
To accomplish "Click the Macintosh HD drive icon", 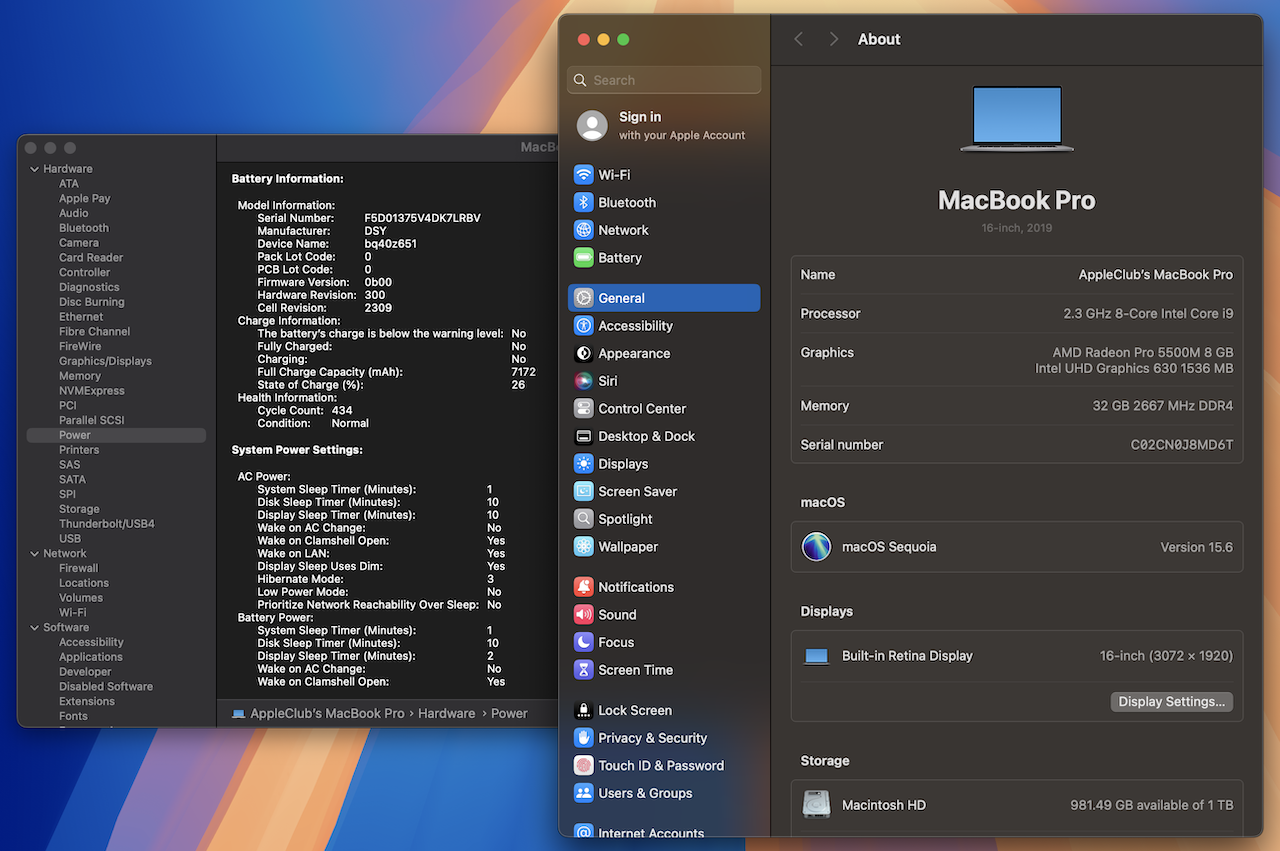I will [817, 805].
